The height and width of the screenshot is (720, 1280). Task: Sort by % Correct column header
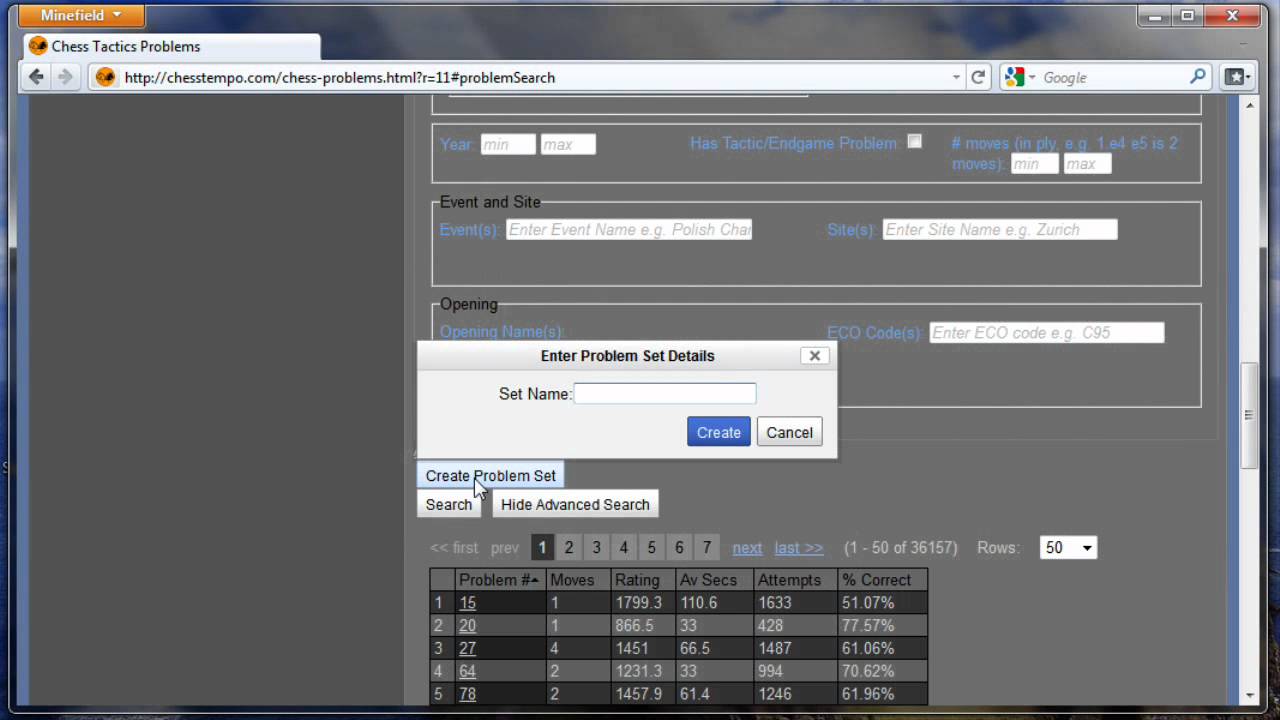881,580
